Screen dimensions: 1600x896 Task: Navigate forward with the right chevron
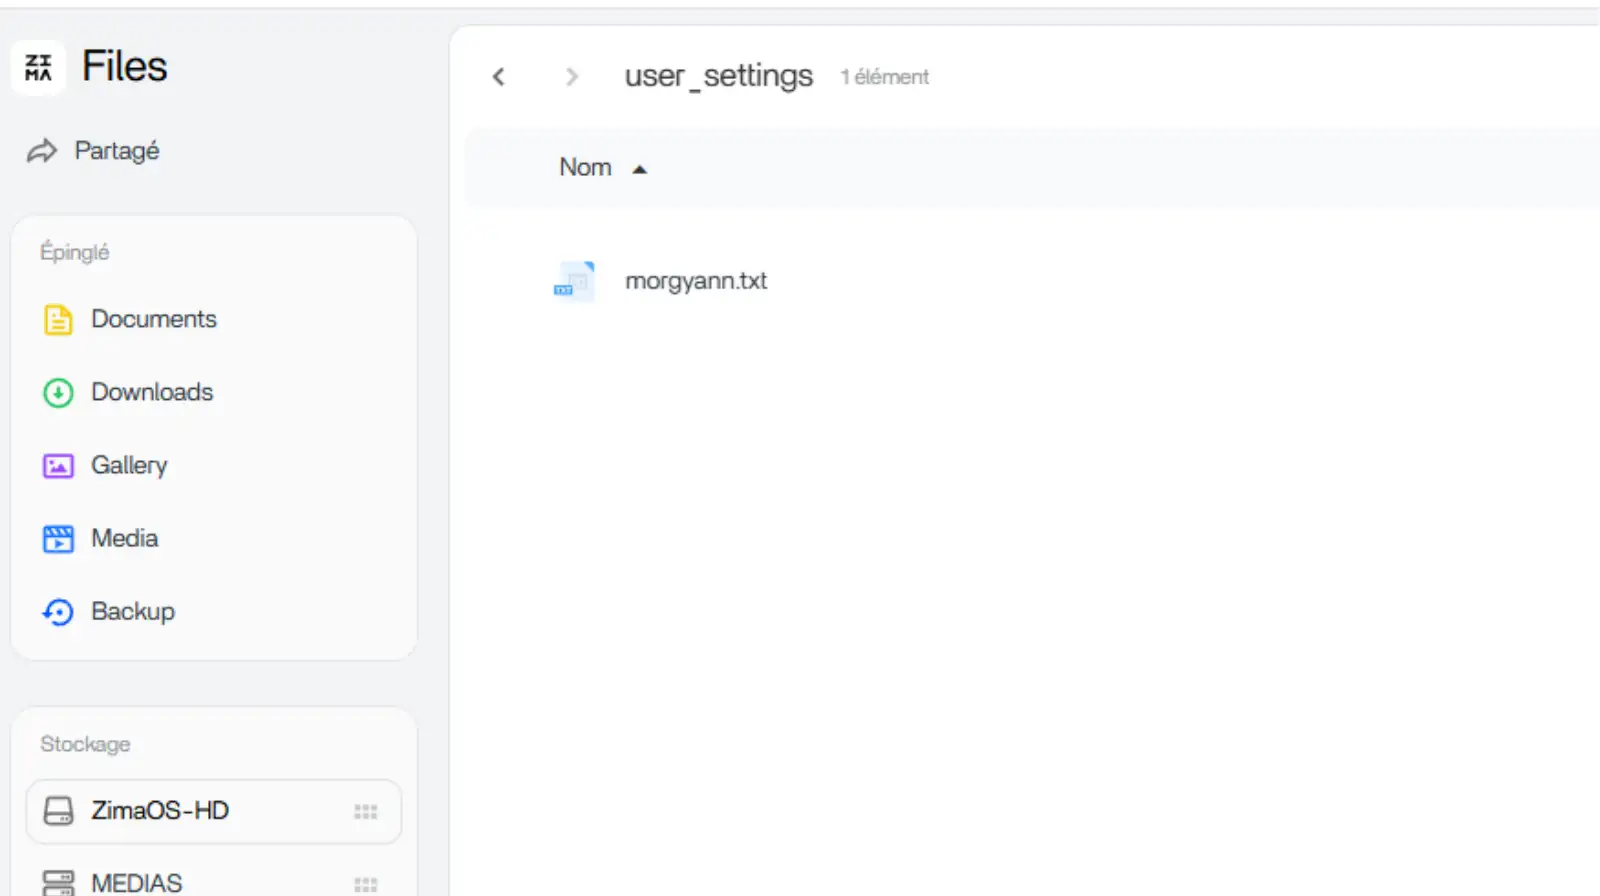[571, 77]
